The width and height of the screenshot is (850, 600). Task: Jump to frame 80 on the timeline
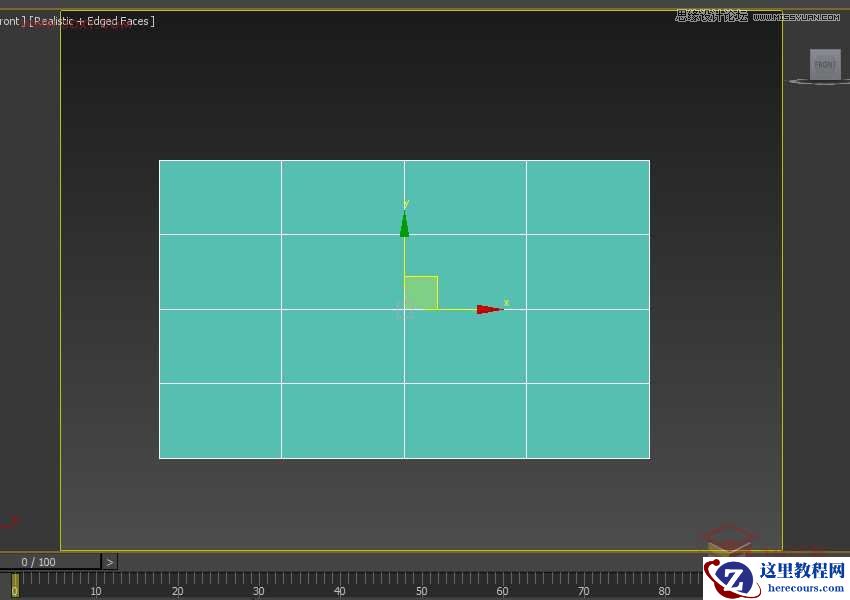665,591
